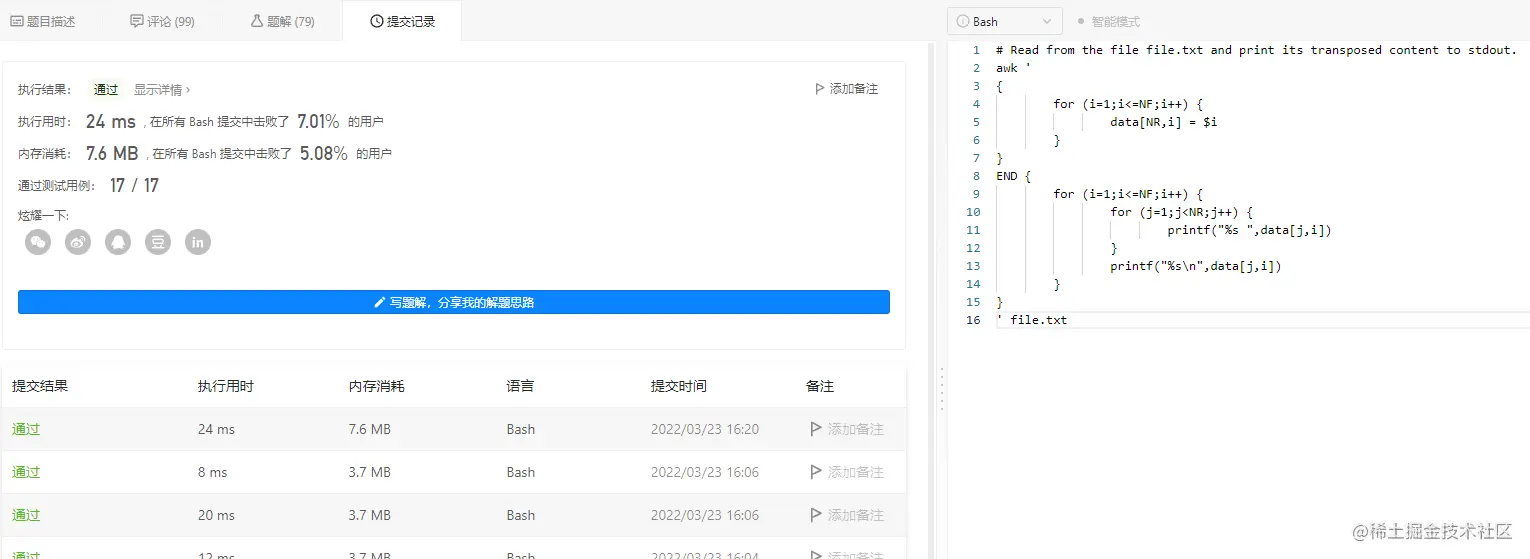Click the ' file.txt line in editor
1530x559 pixels.
click(1031, 320)
